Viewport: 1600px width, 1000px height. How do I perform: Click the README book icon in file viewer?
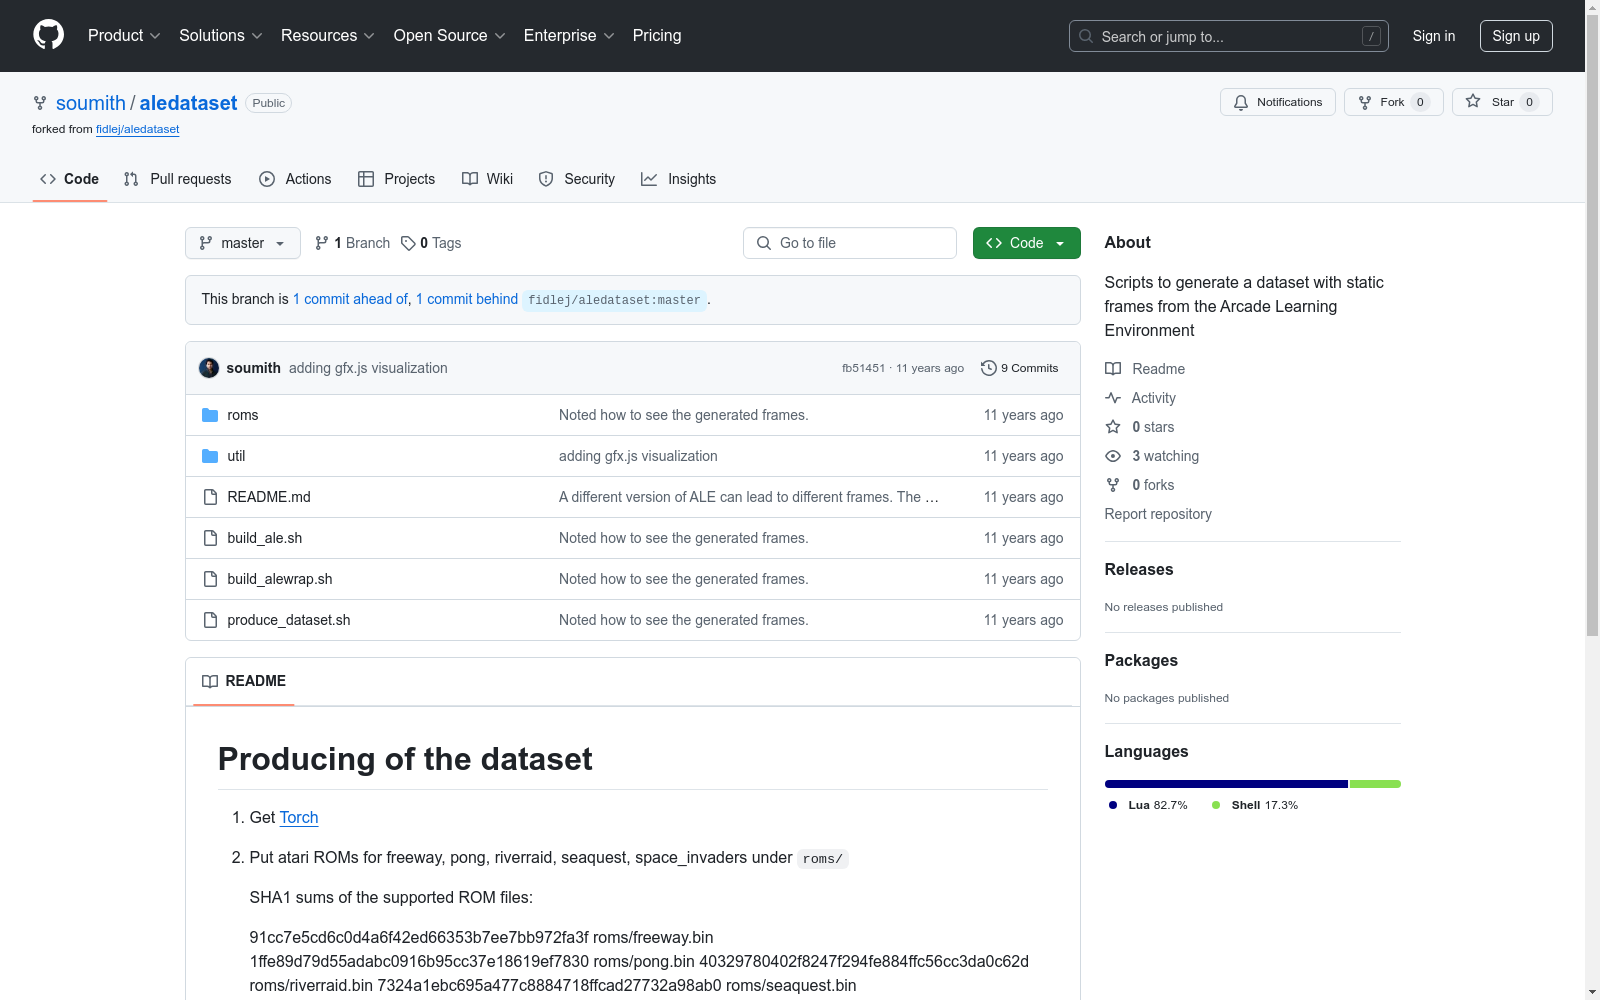click(210, 681)
